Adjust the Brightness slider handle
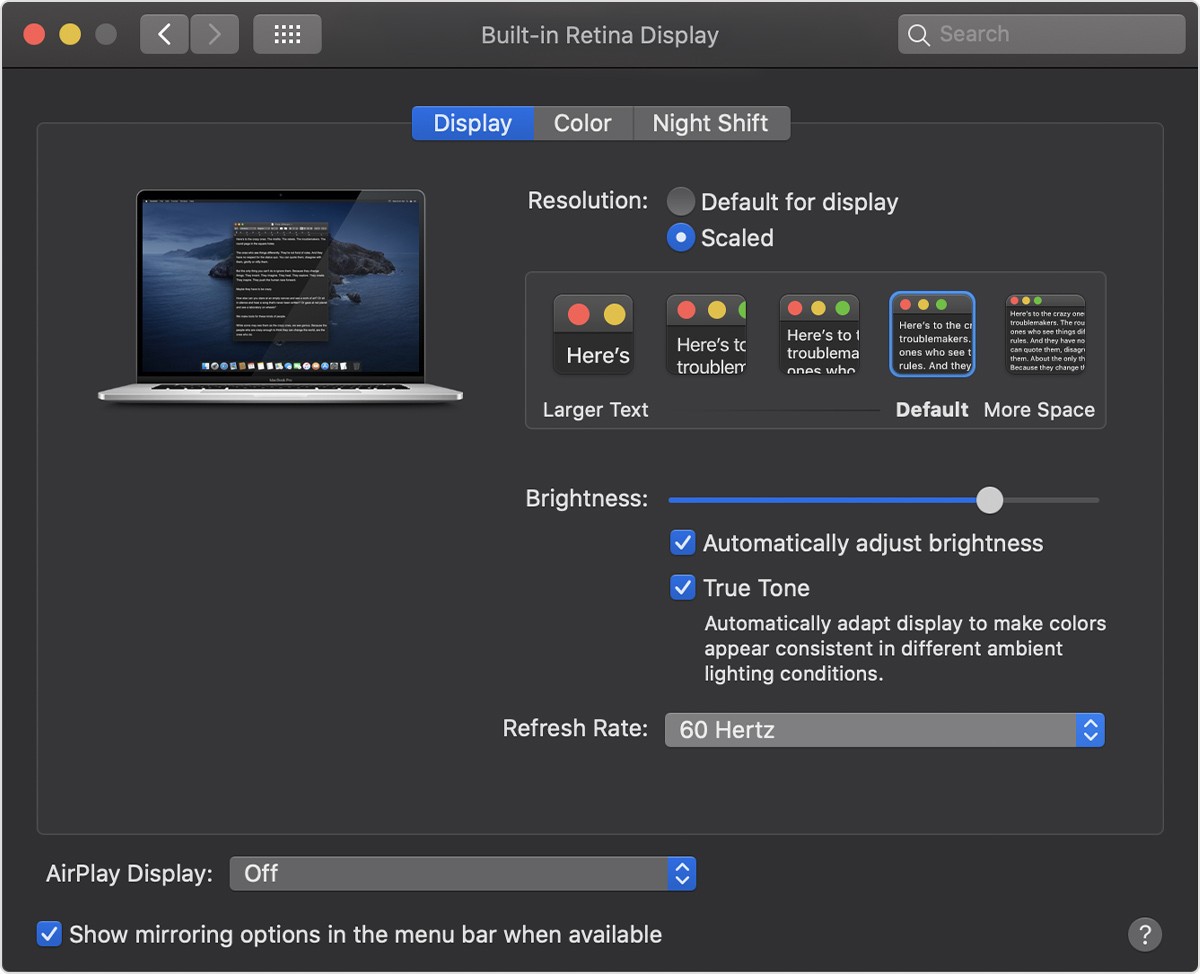This screenshot has height=974, width=1200. [x=989, y=500]
